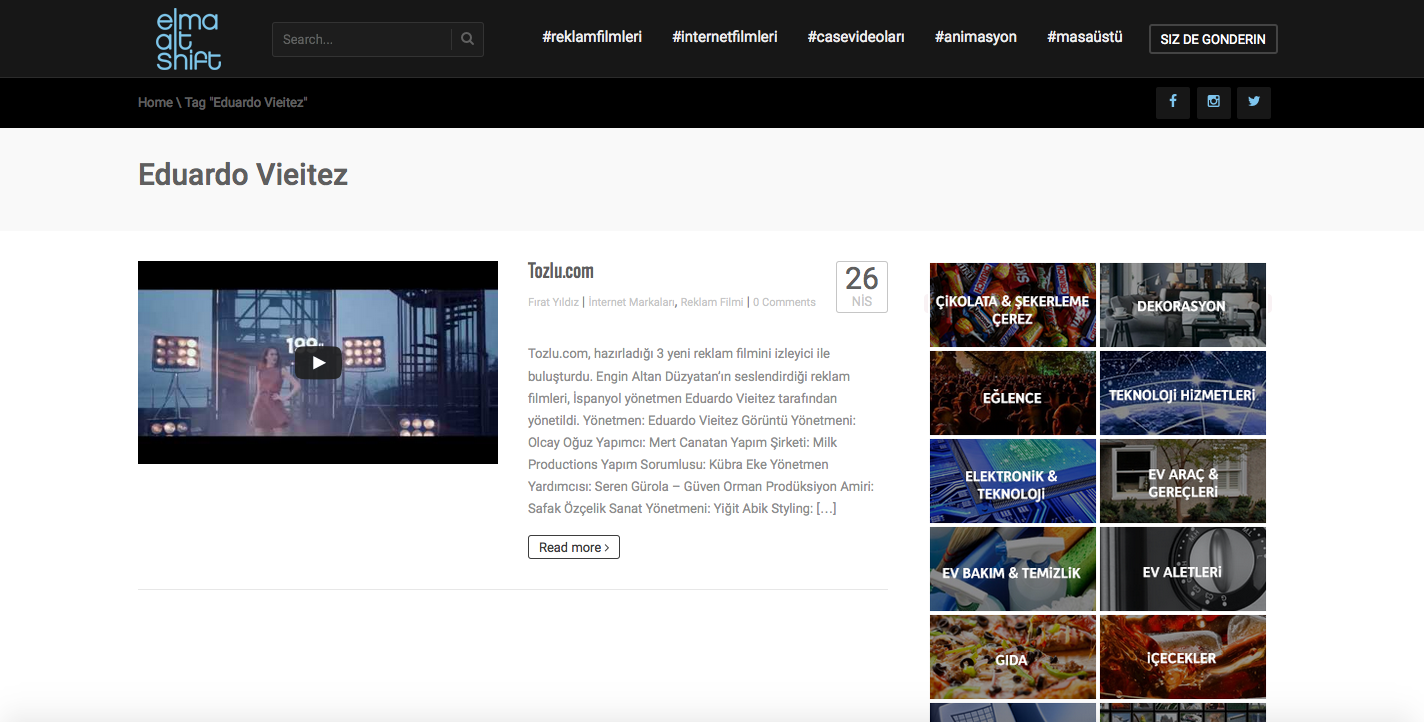
Task: Open the #masaüstü menu item
Action: coord(1085,37)
